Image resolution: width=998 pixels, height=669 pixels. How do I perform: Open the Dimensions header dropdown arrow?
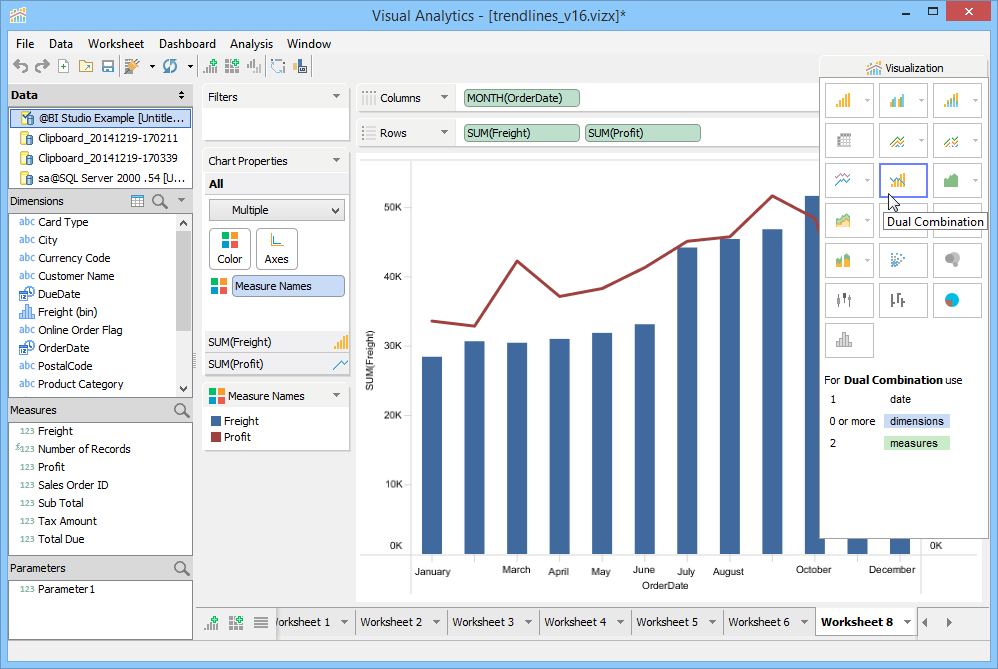181,201
